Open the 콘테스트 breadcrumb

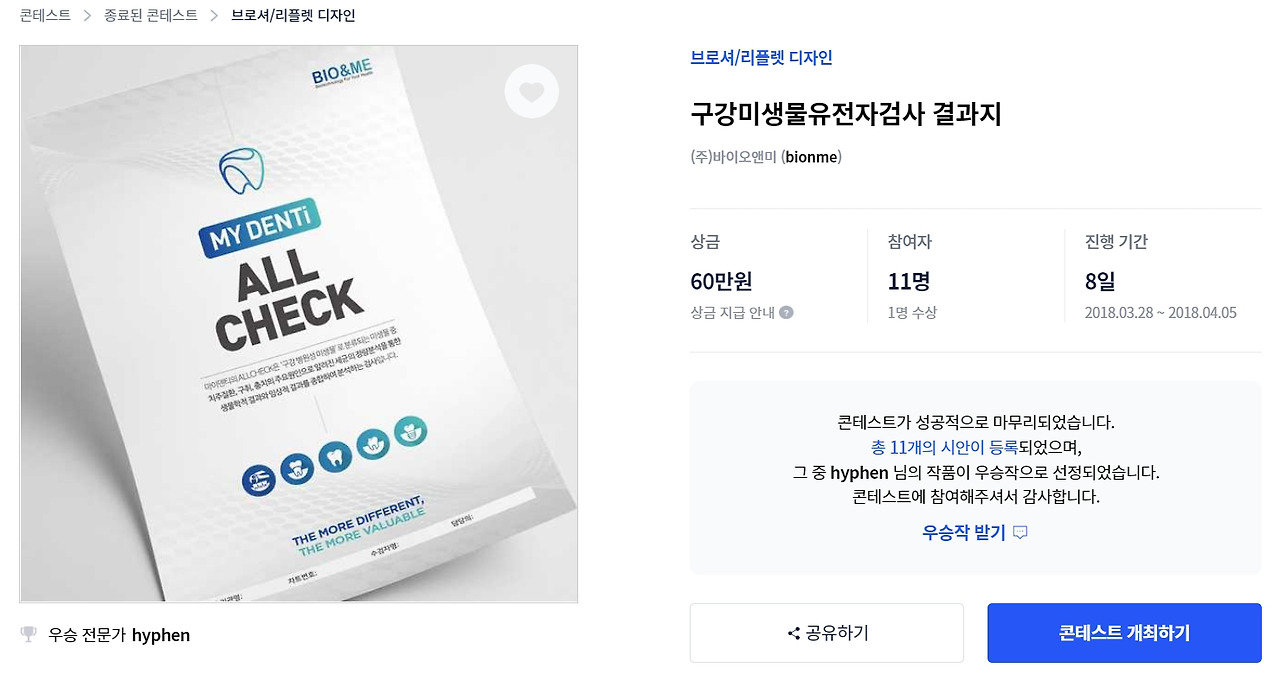coord(45,16)
